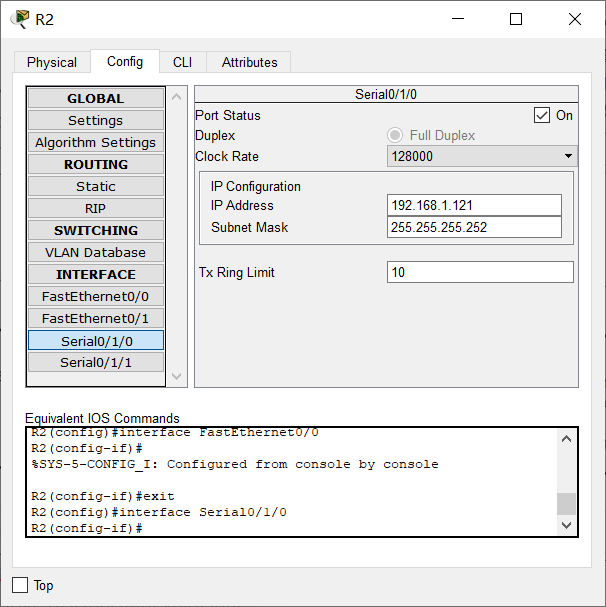
Task: Click sidebar scroll down arrow
Action: coord(177,376)
